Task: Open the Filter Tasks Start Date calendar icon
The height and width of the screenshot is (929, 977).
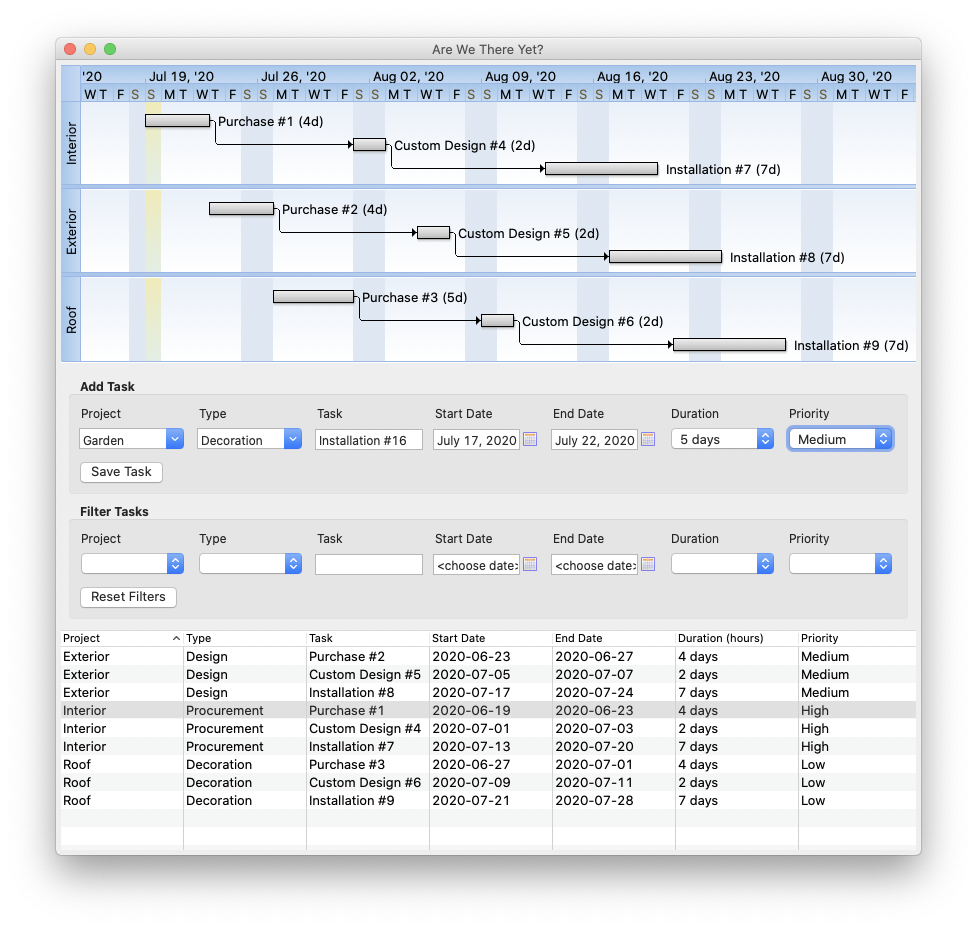Action: click(530, 565)
